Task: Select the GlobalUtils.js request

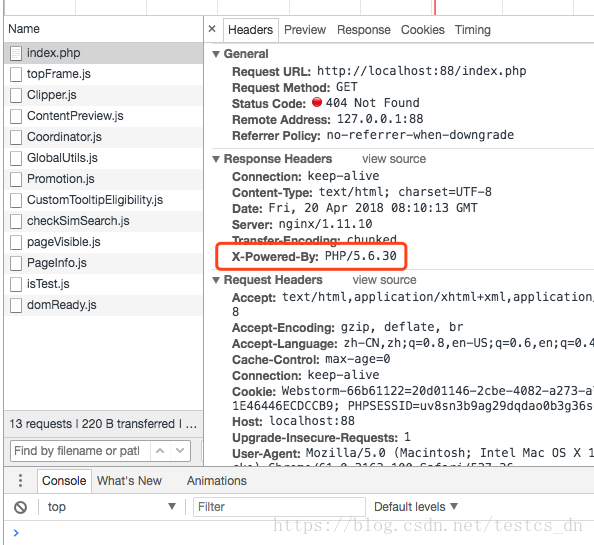Action: click(x=104, y=158)
